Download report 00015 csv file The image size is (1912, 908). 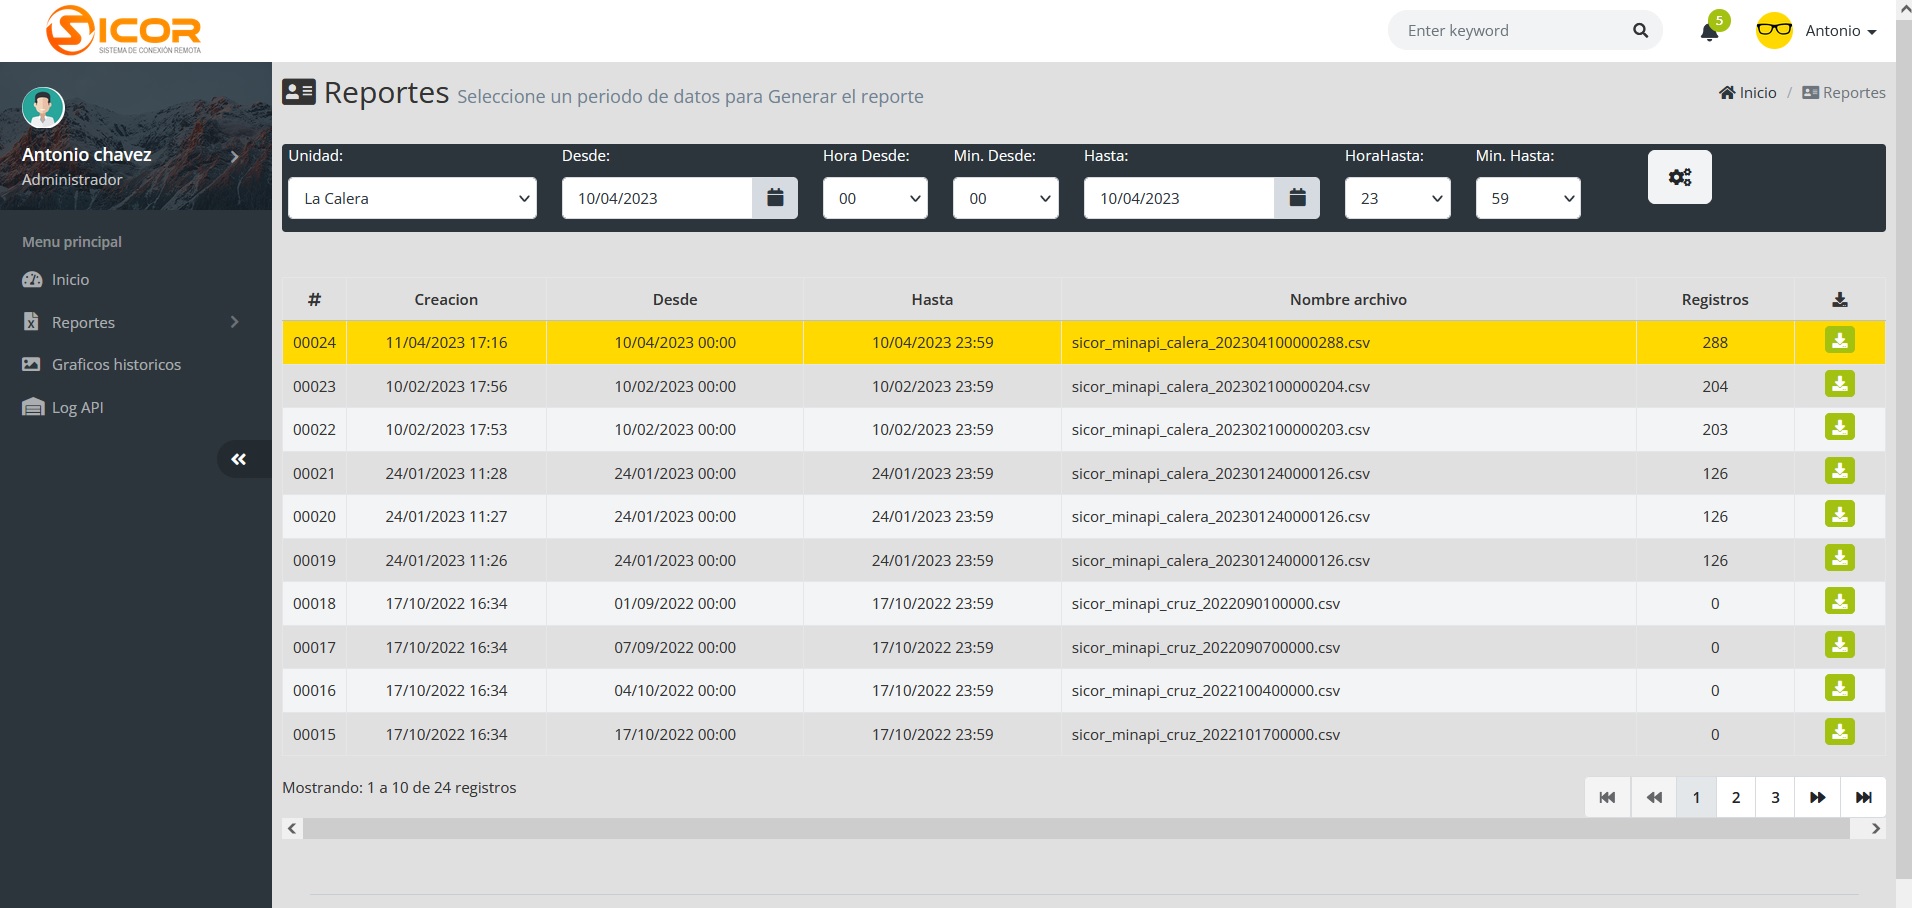(x=1839, y=732)
